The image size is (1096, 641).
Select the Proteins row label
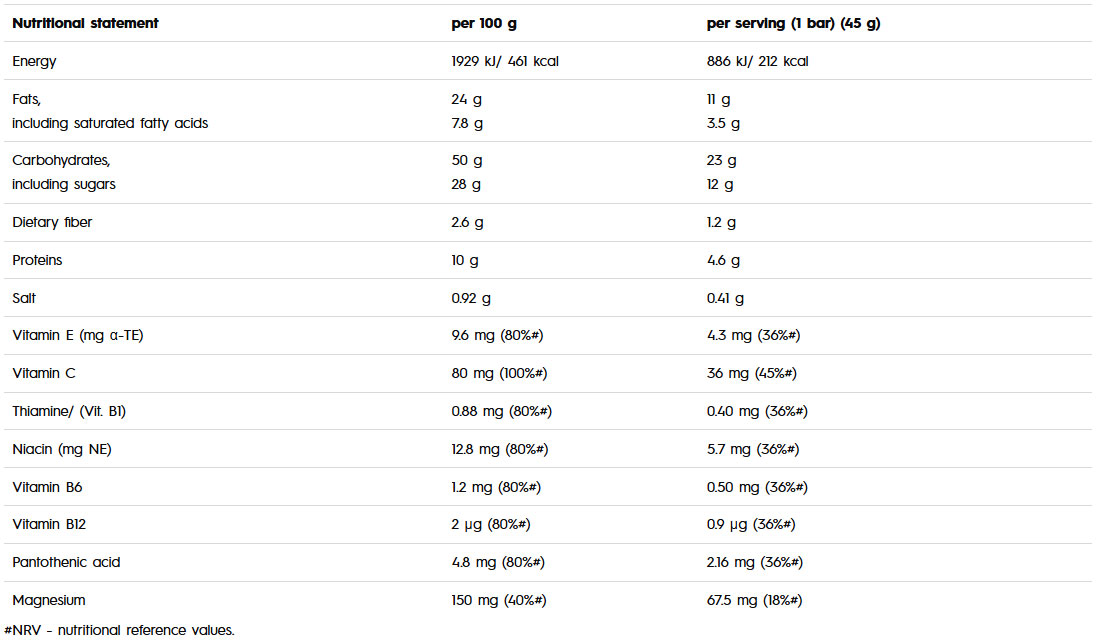(x=37, y=260)
